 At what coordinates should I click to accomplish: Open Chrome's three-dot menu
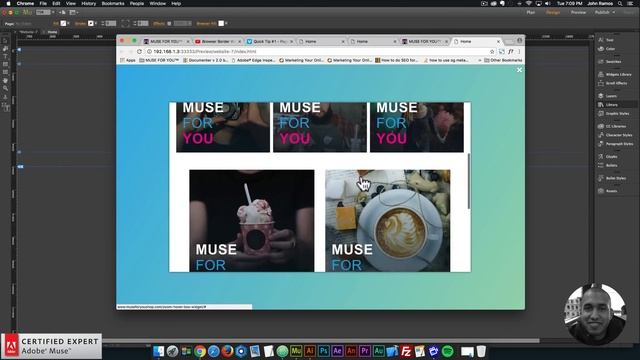coord(519,51)
